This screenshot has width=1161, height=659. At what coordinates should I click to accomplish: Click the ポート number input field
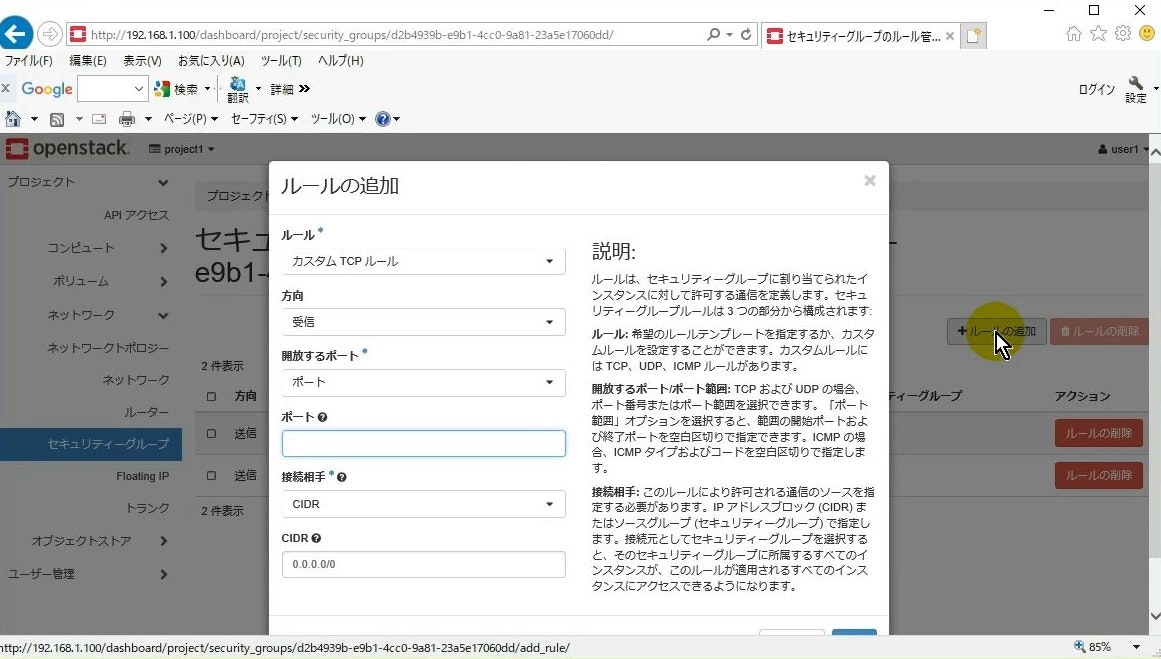(424, 444)
